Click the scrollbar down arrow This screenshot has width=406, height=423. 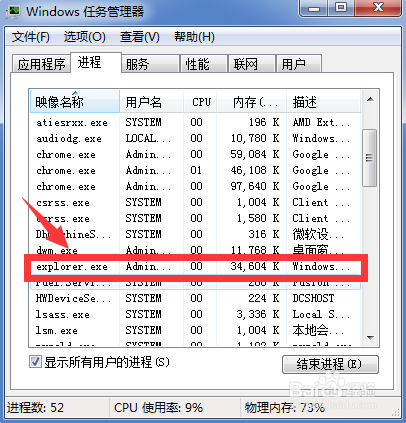[x=370, y=337]
